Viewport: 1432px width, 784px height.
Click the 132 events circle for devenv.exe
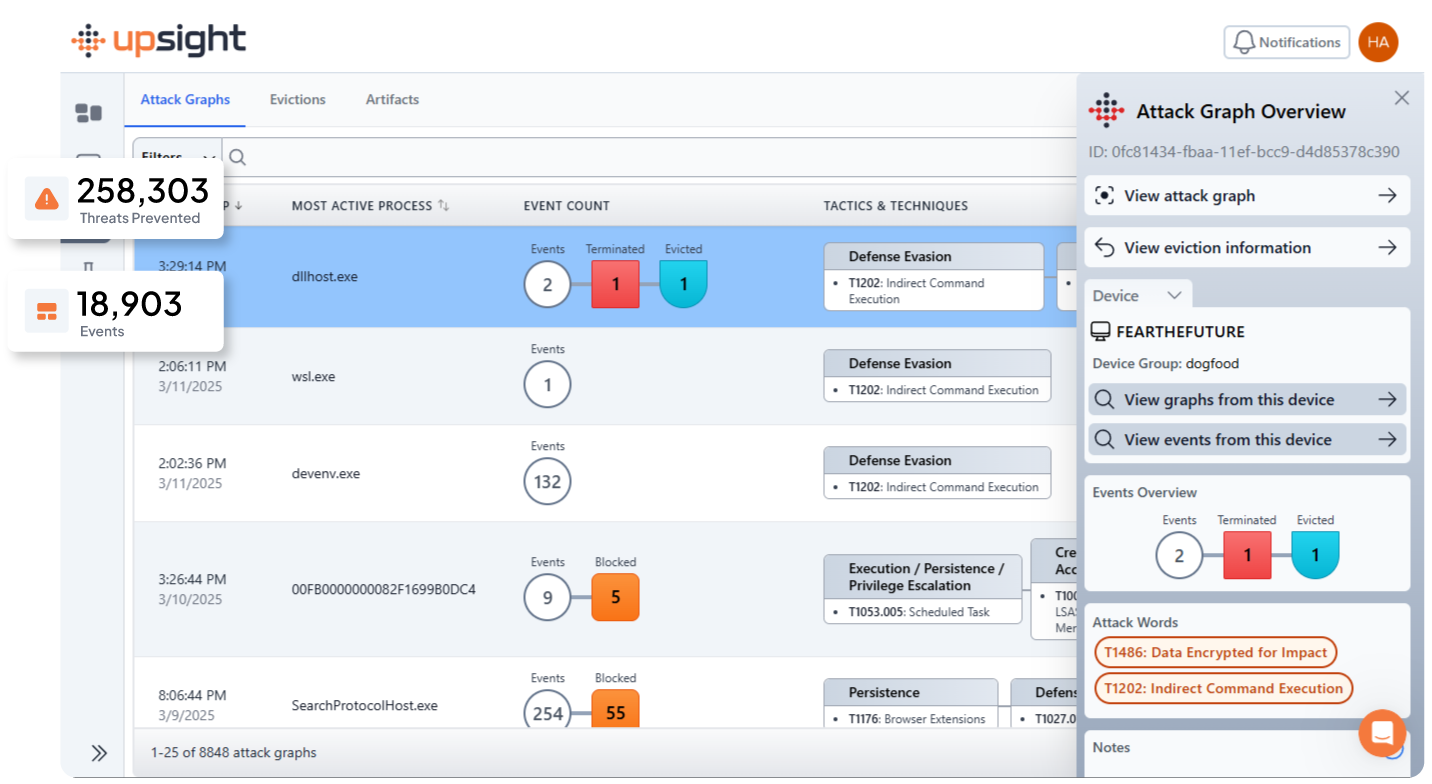tap(547, 482)
